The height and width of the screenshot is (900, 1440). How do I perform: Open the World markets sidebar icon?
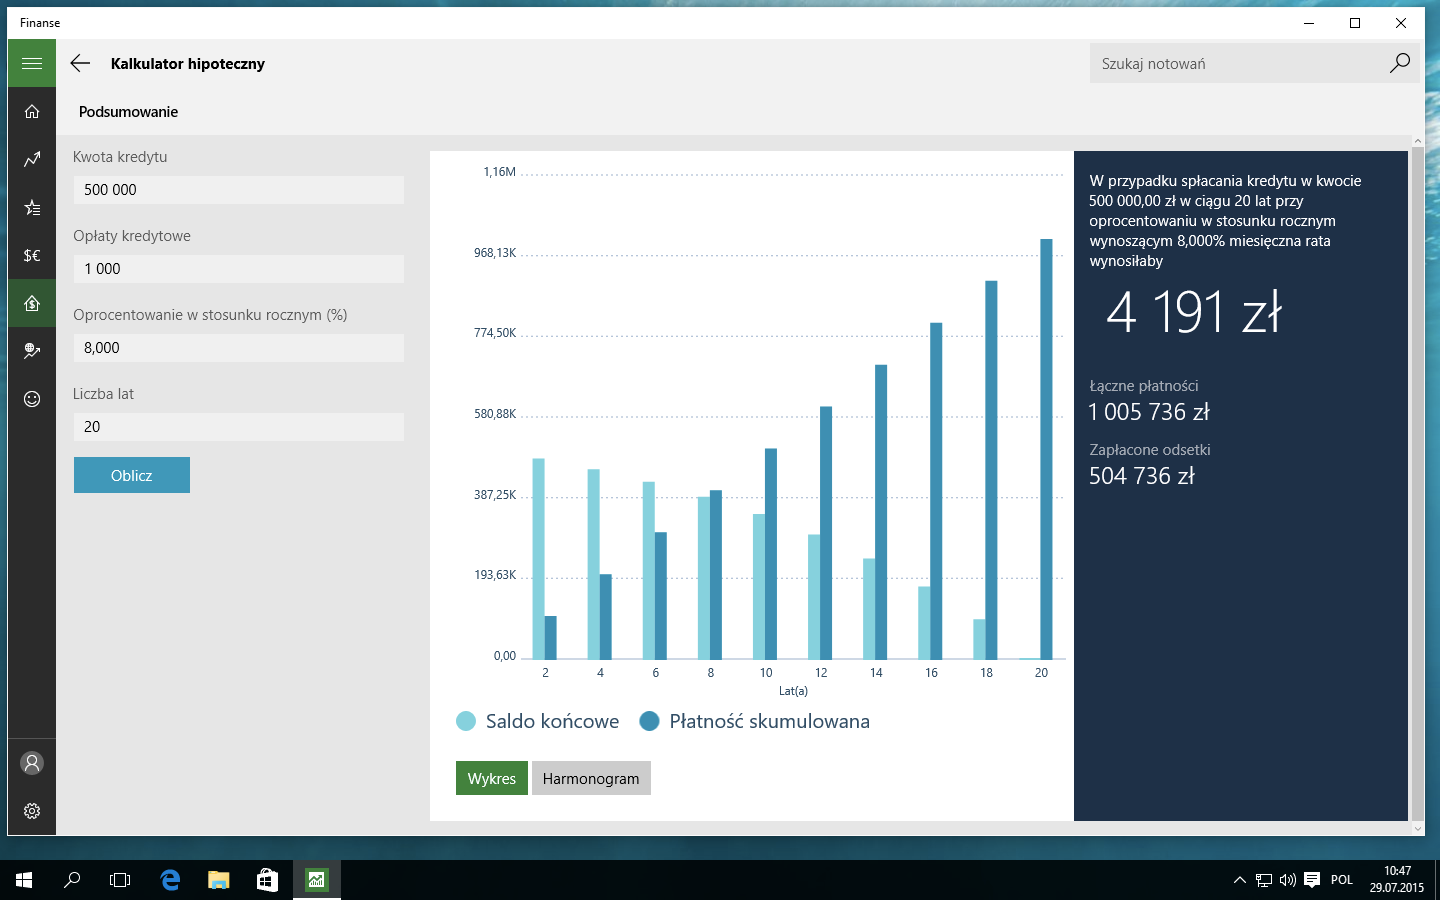[x=32, y=351]
